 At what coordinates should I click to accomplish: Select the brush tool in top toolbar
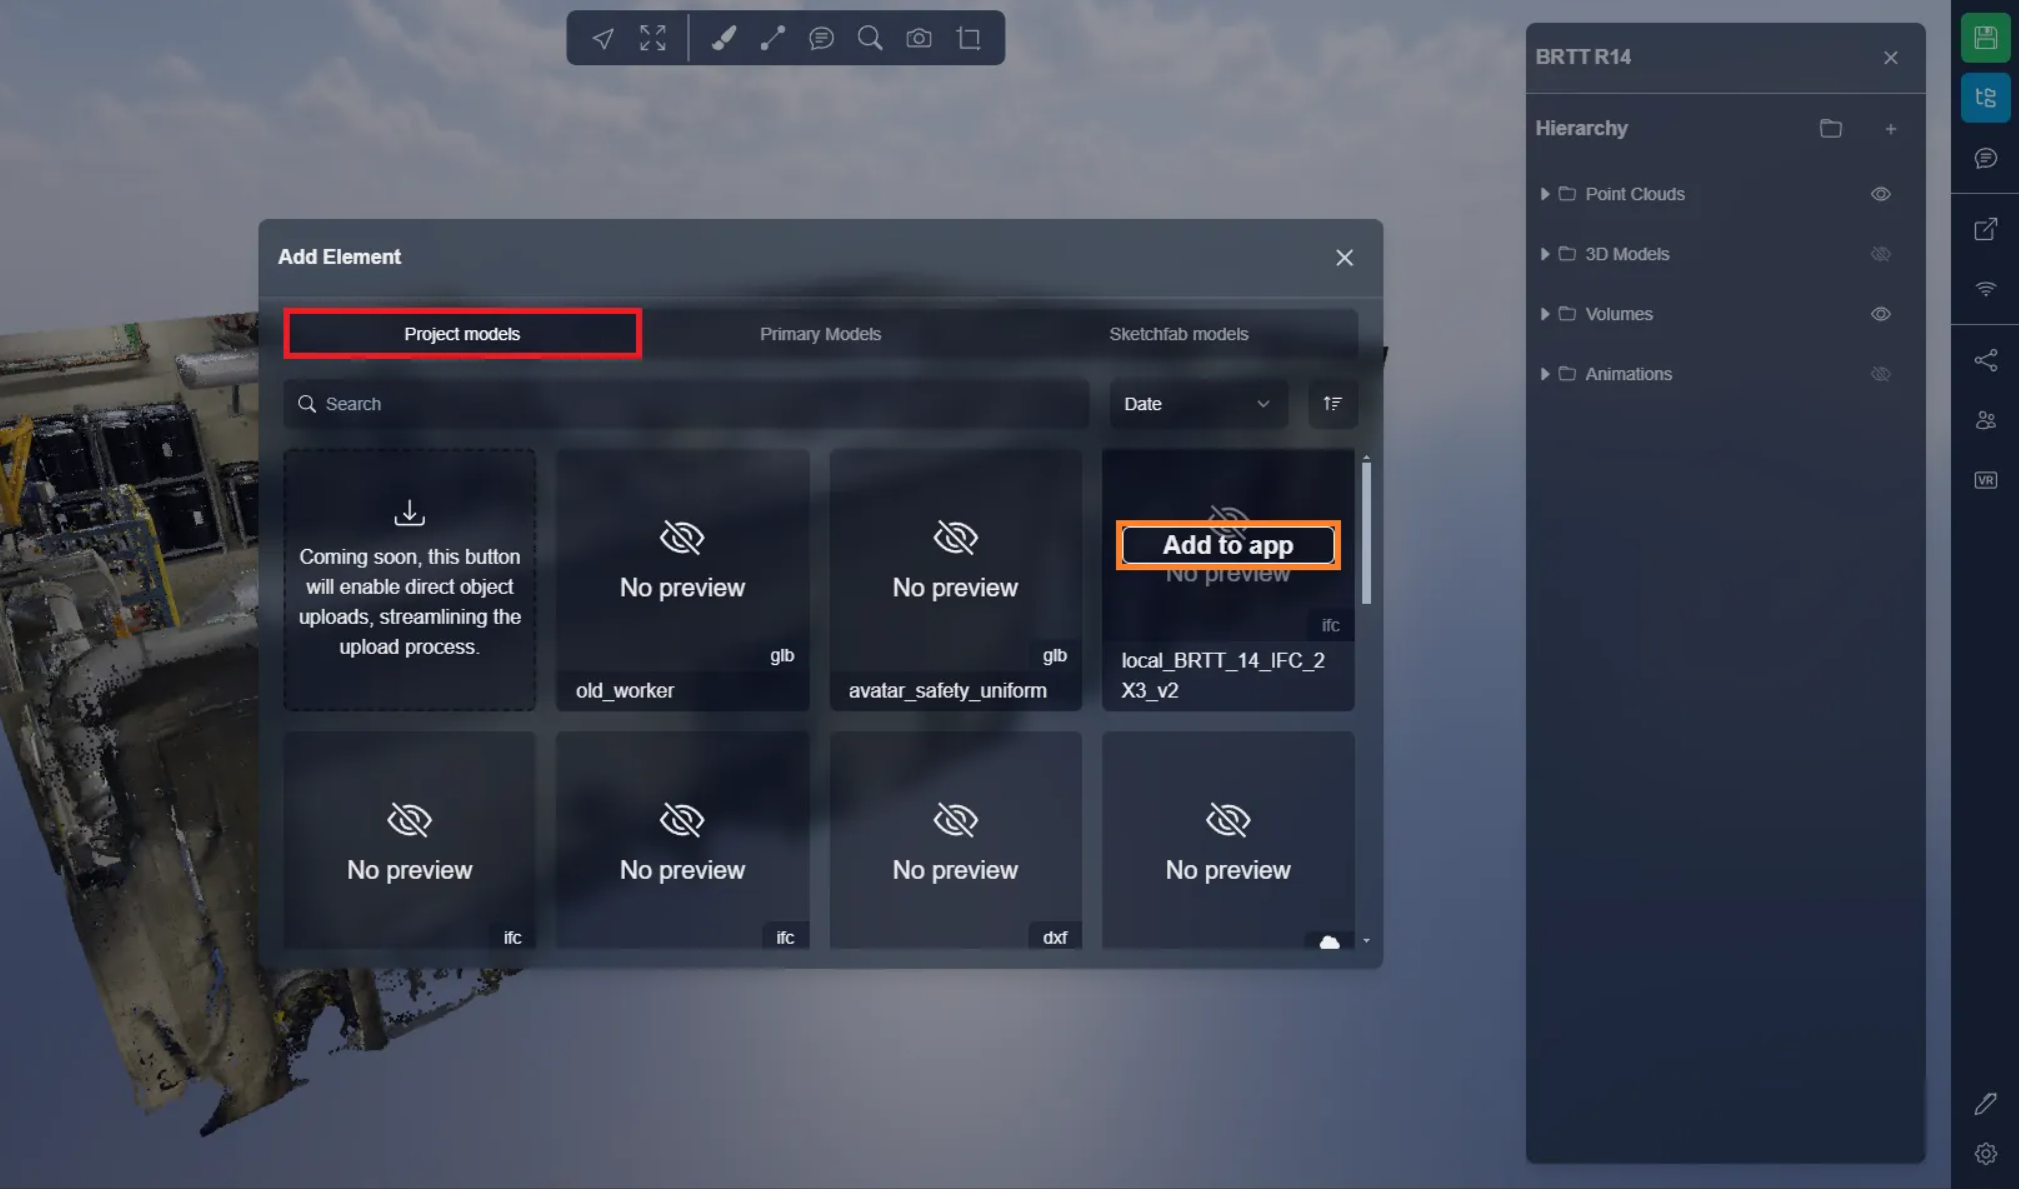(723, 38)
